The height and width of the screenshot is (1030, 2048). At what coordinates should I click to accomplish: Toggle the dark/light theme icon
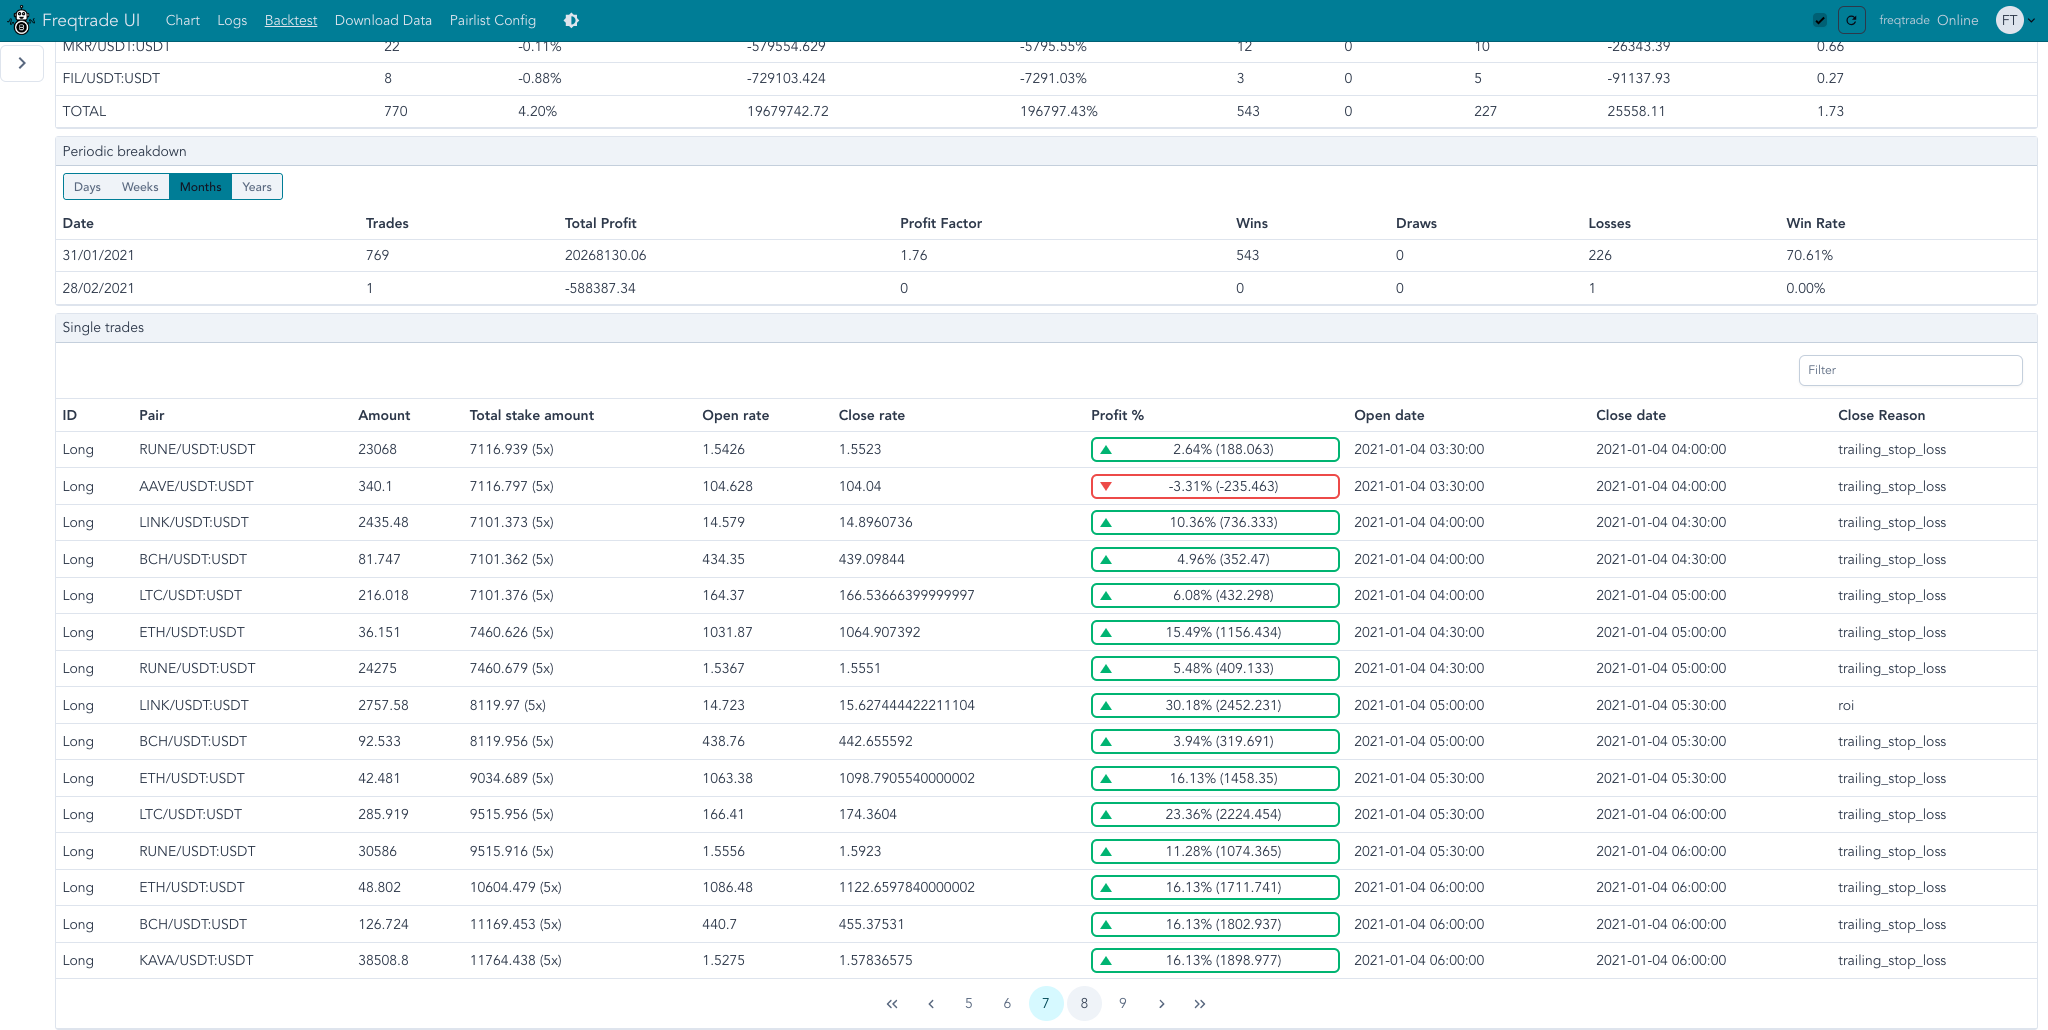[x=571, y=20]
